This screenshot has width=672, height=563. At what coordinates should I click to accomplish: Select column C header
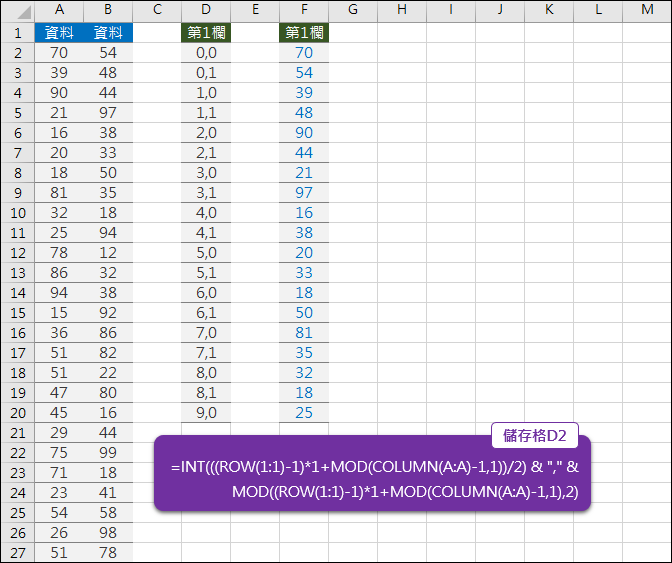click(157, 10)
